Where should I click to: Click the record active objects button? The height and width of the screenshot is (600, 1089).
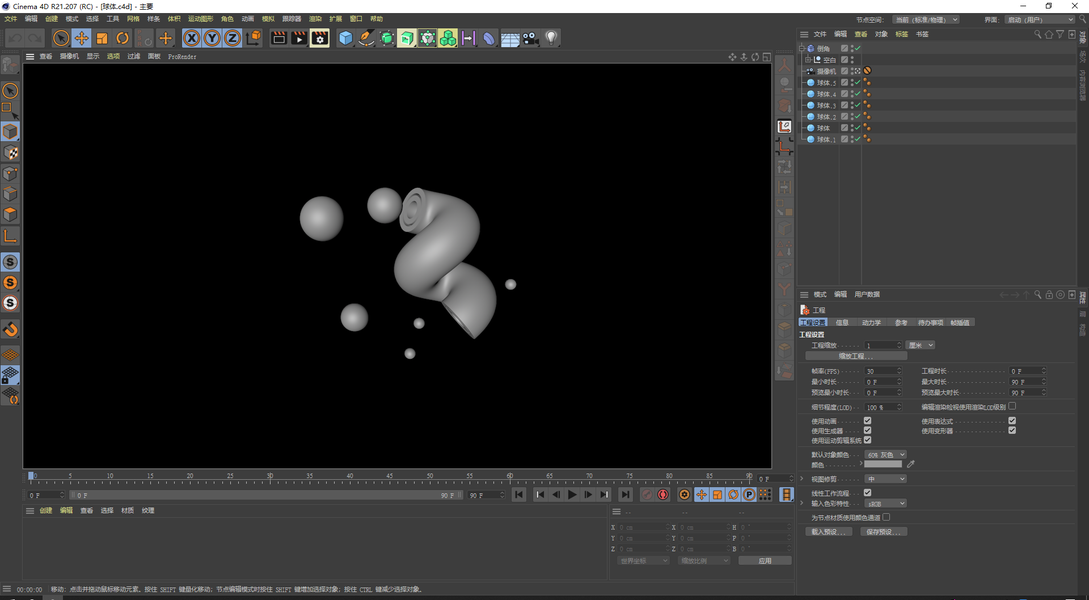click(x=647, y=494)
